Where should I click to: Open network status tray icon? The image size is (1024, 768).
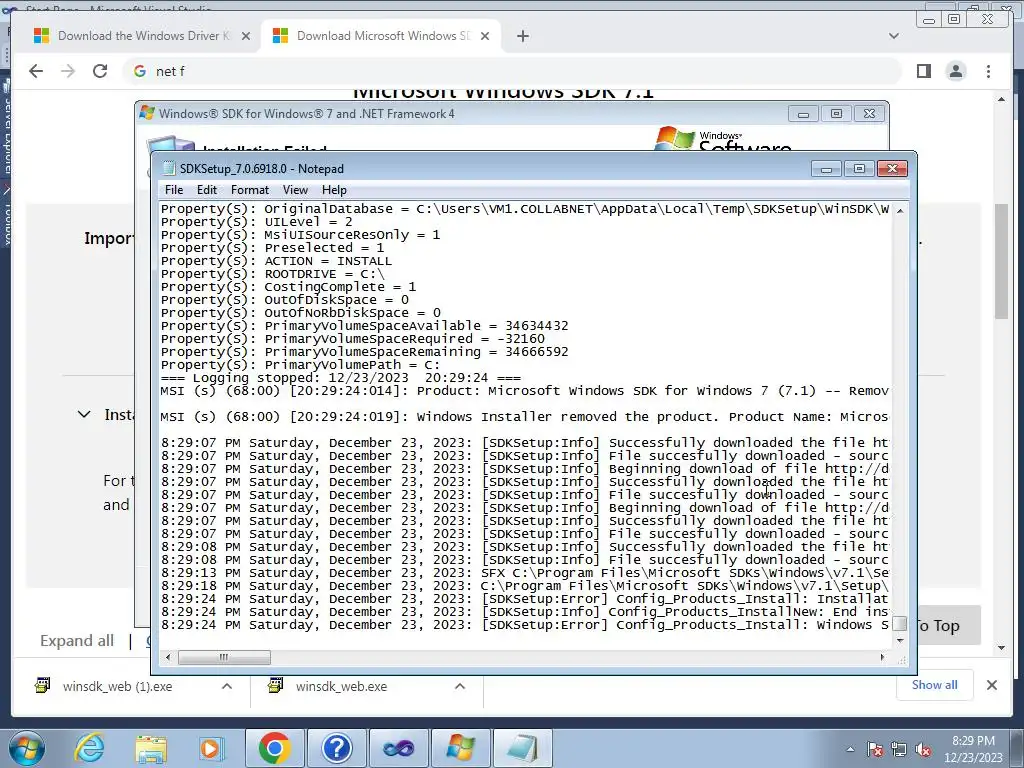[x=899, y=750]
